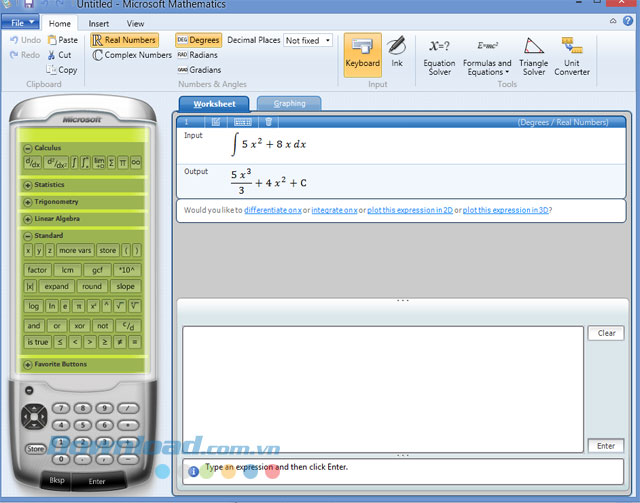Switch to the Graphing tab
The image size is (640, 503).
(289, 104)
